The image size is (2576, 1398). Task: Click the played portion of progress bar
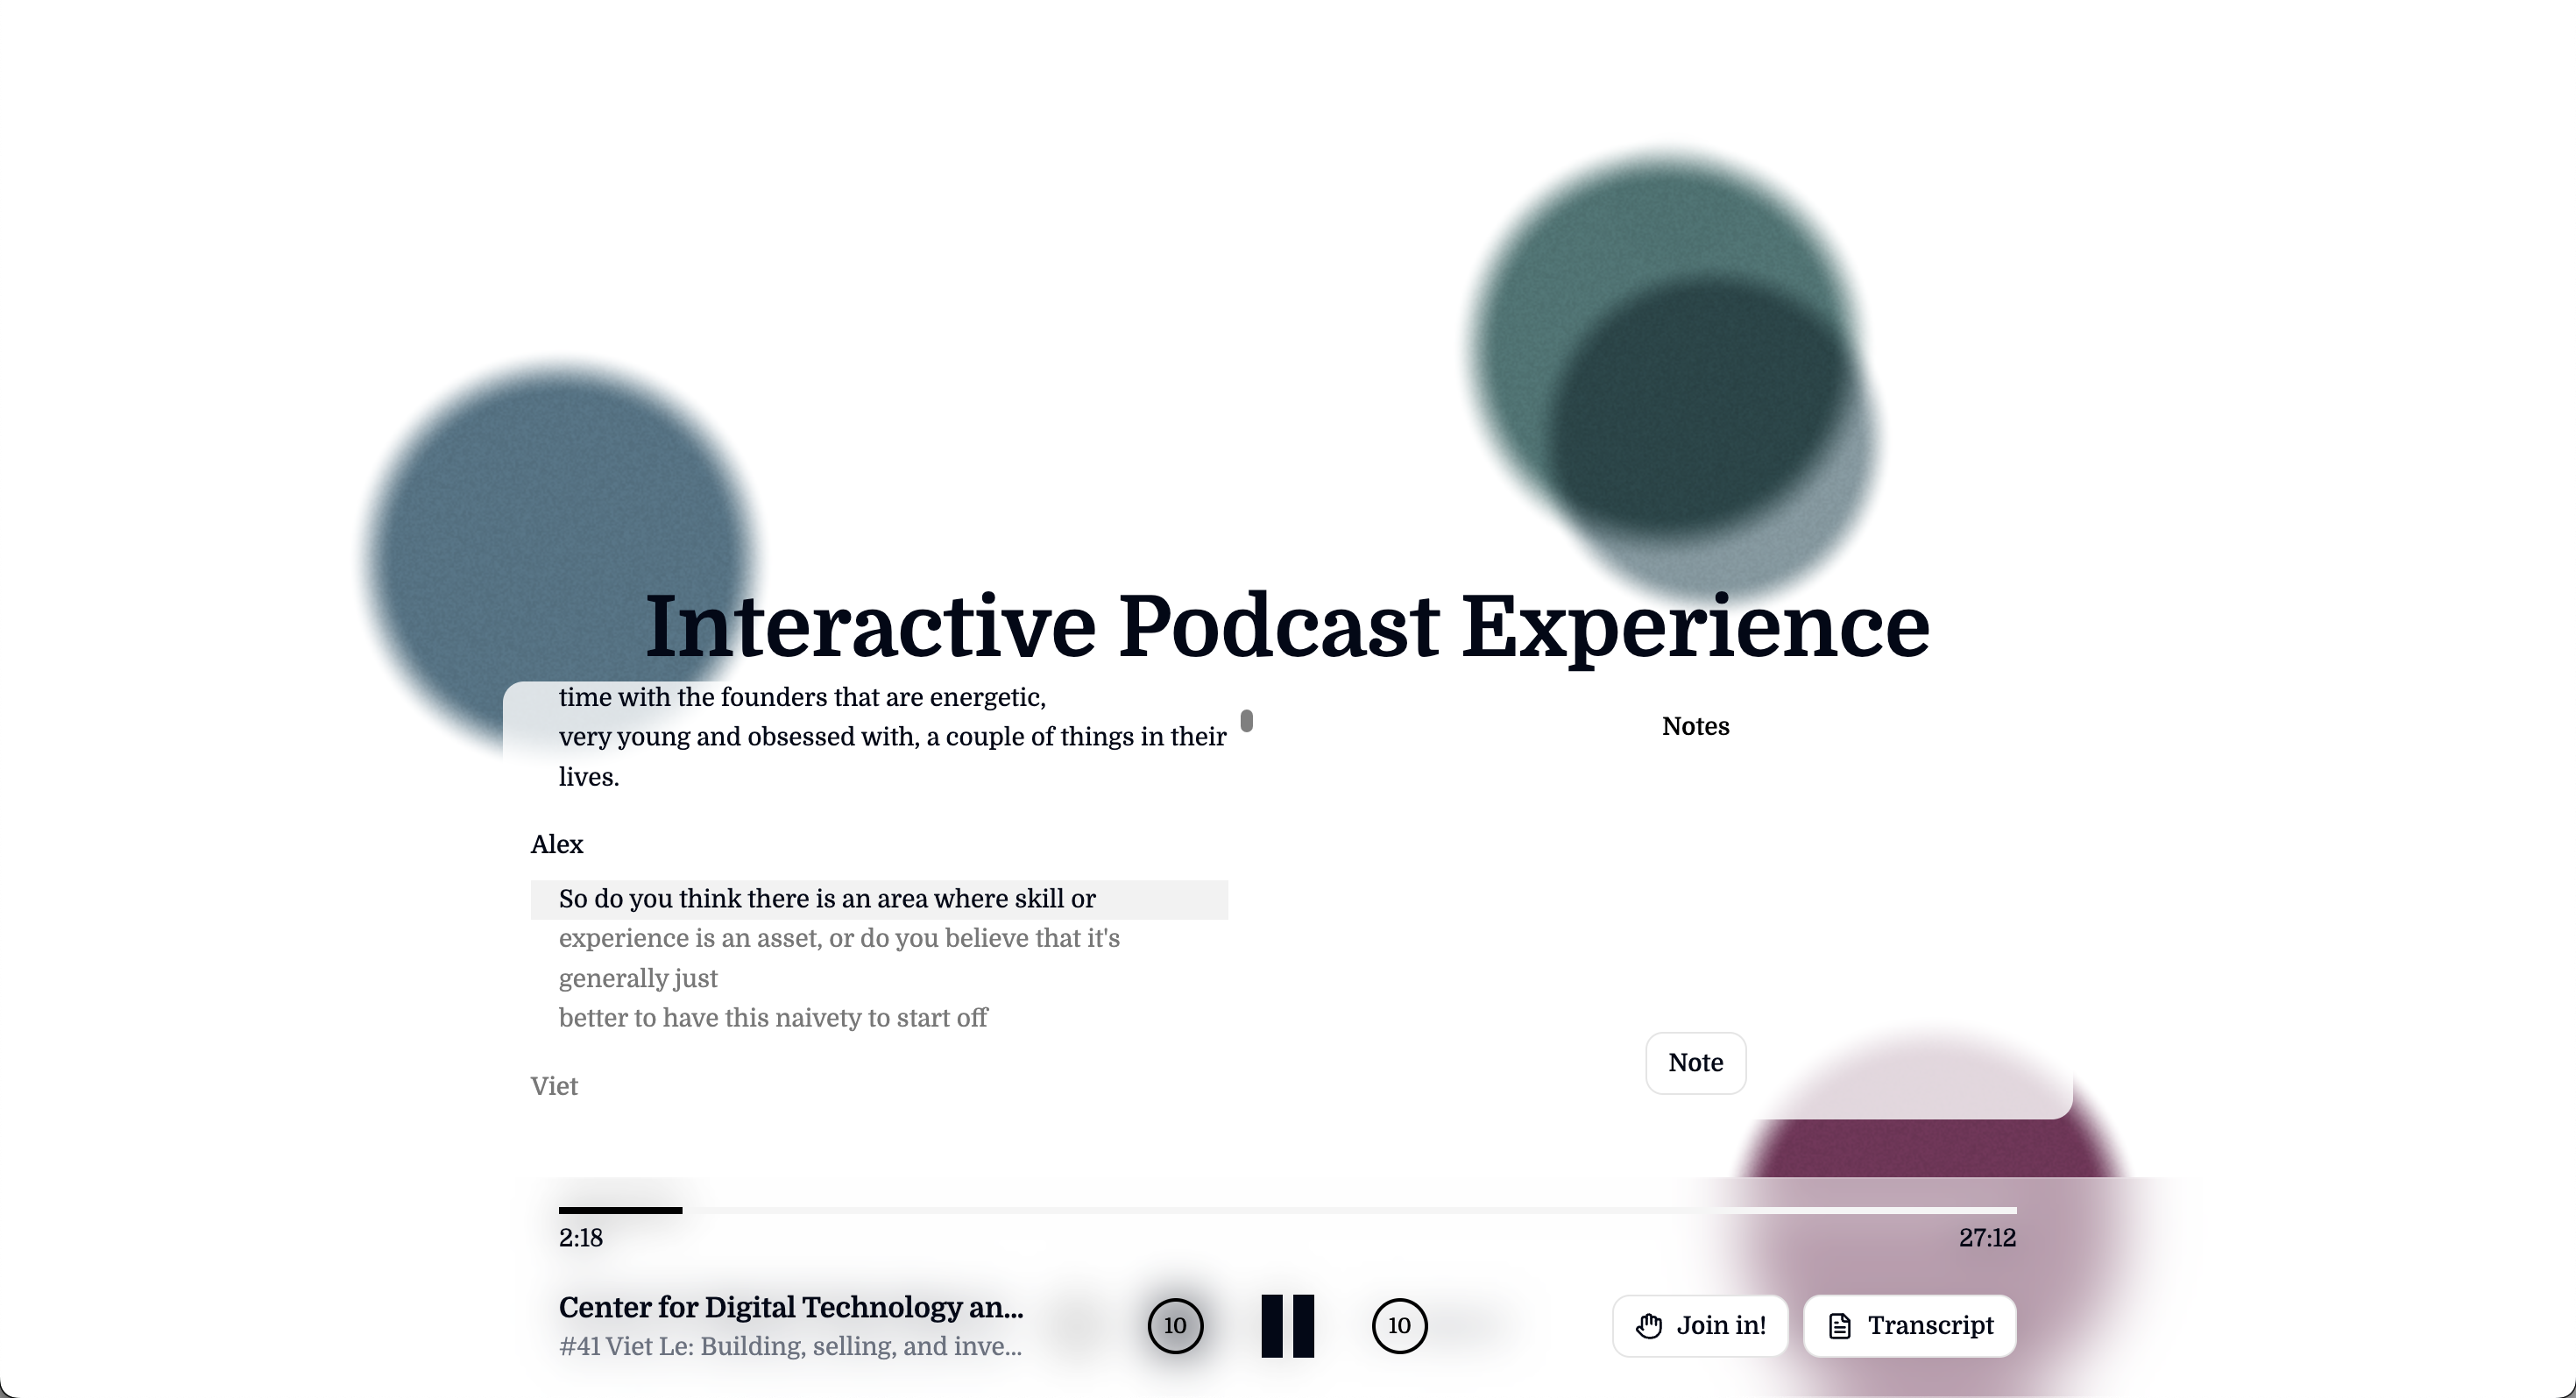(620, 1210)
